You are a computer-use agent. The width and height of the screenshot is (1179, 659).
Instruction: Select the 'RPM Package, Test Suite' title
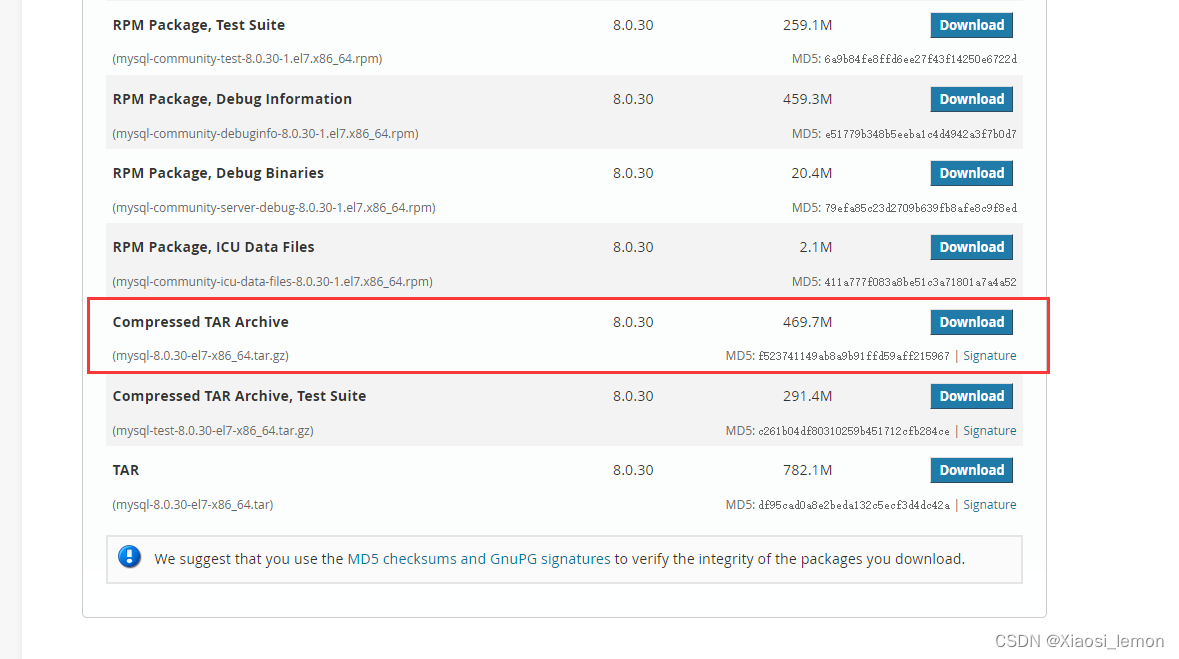199,25
